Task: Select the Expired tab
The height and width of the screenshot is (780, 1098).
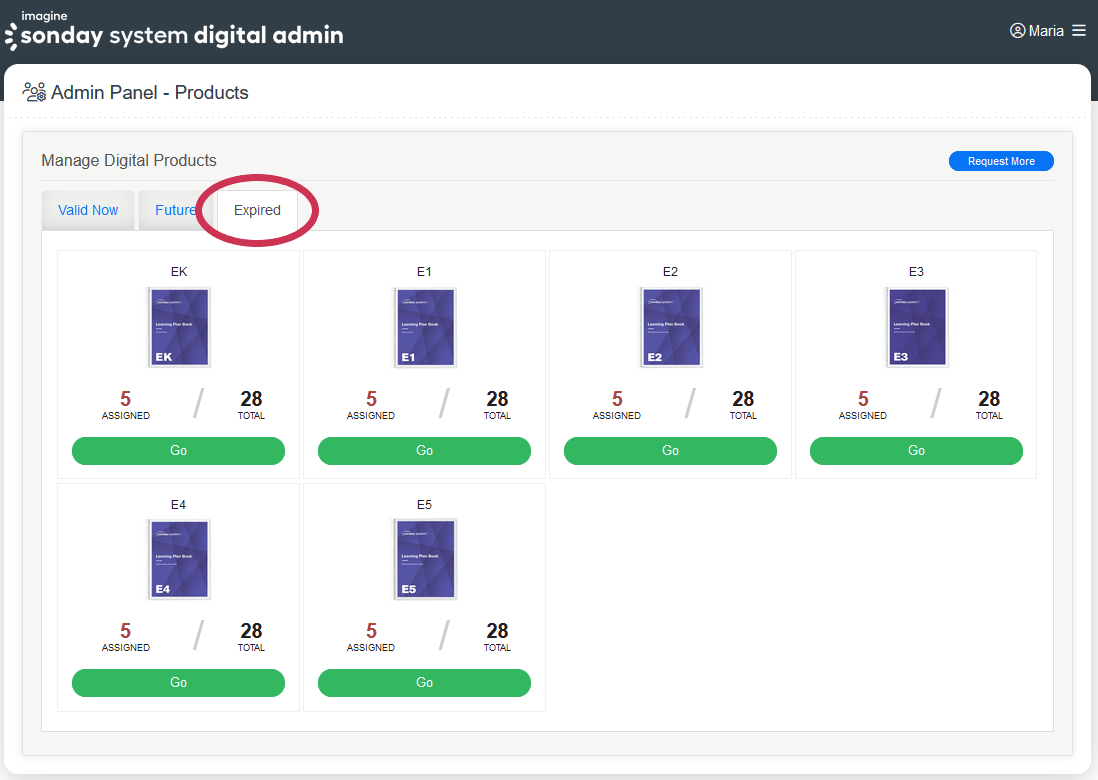Action: pyautogui.click(x=257, y=211)
